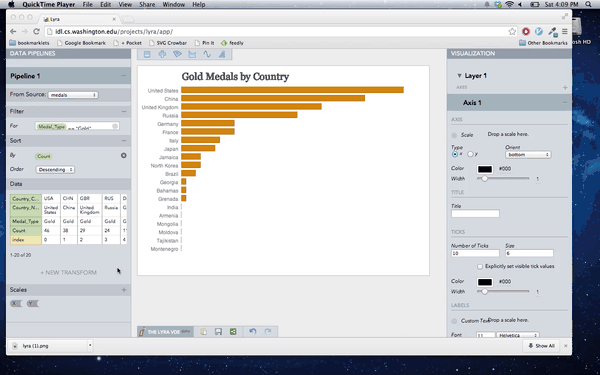Screen dimensions: 600x375
Task: Click the ticks Width slider
Action: click(x=503, y=292)
